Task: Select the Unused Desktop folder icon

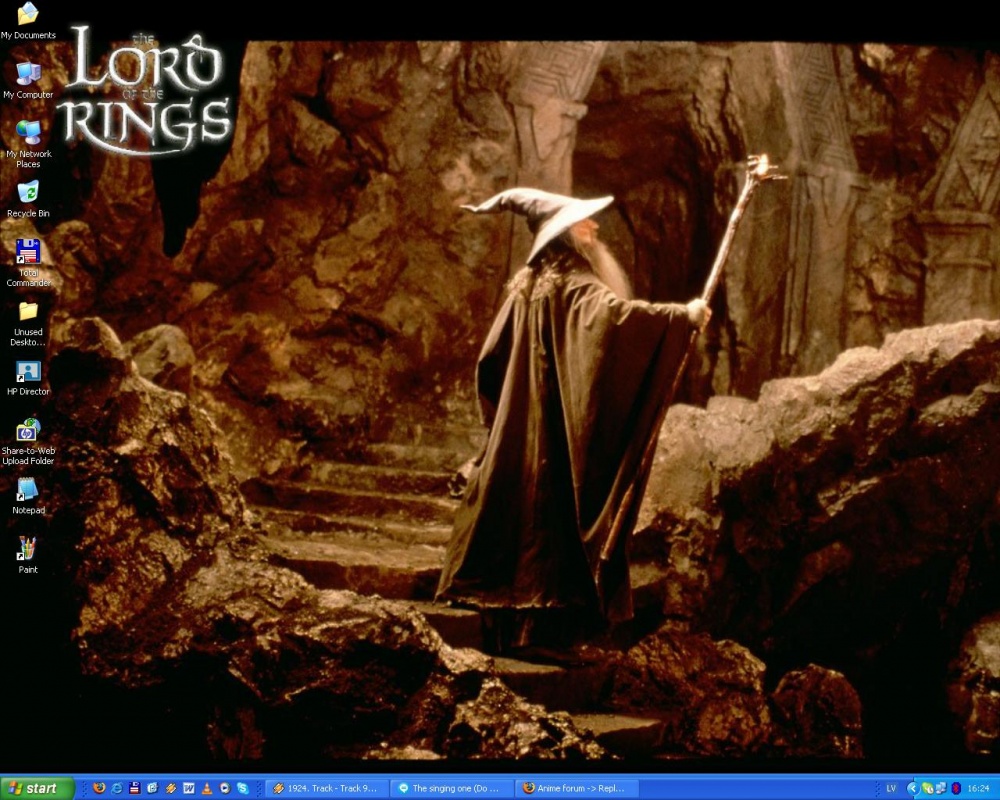Action: pyautogui.click(x=28, y=324)
